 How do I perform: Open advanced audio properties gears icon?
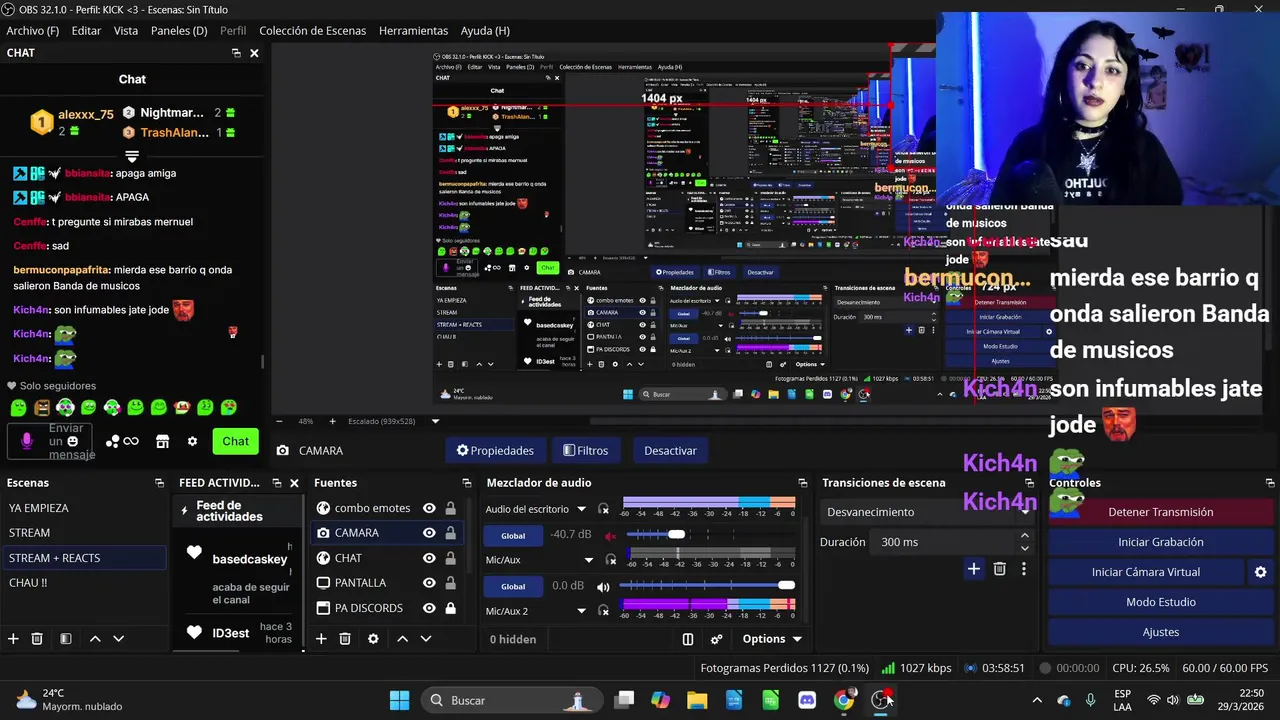[717, 639]
